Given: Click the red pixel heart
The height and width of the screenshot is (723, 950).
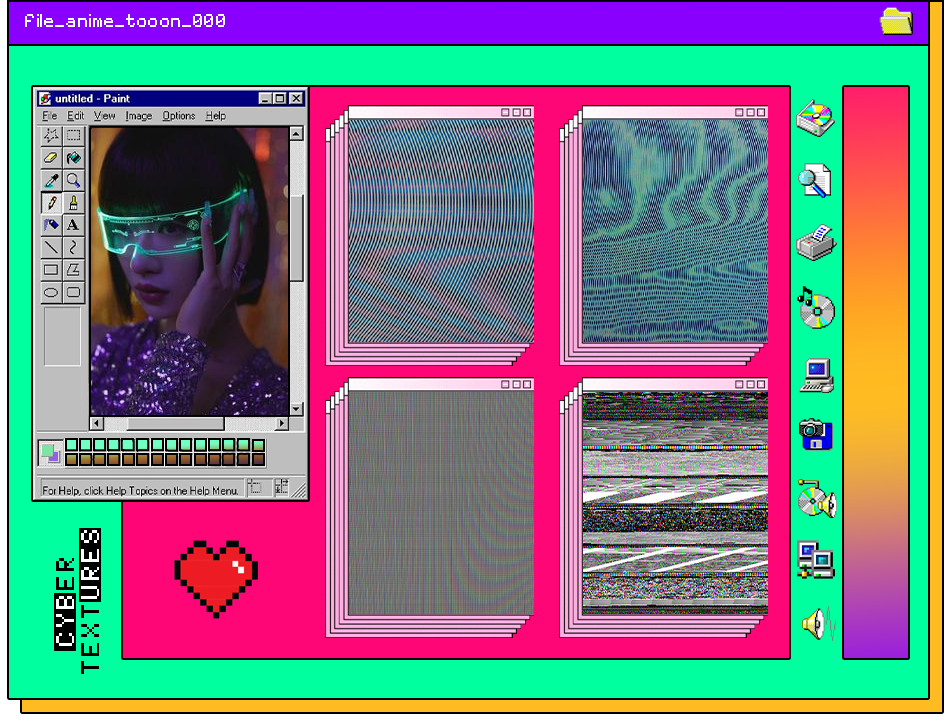Looking at the screenshot, I should 216,579.
